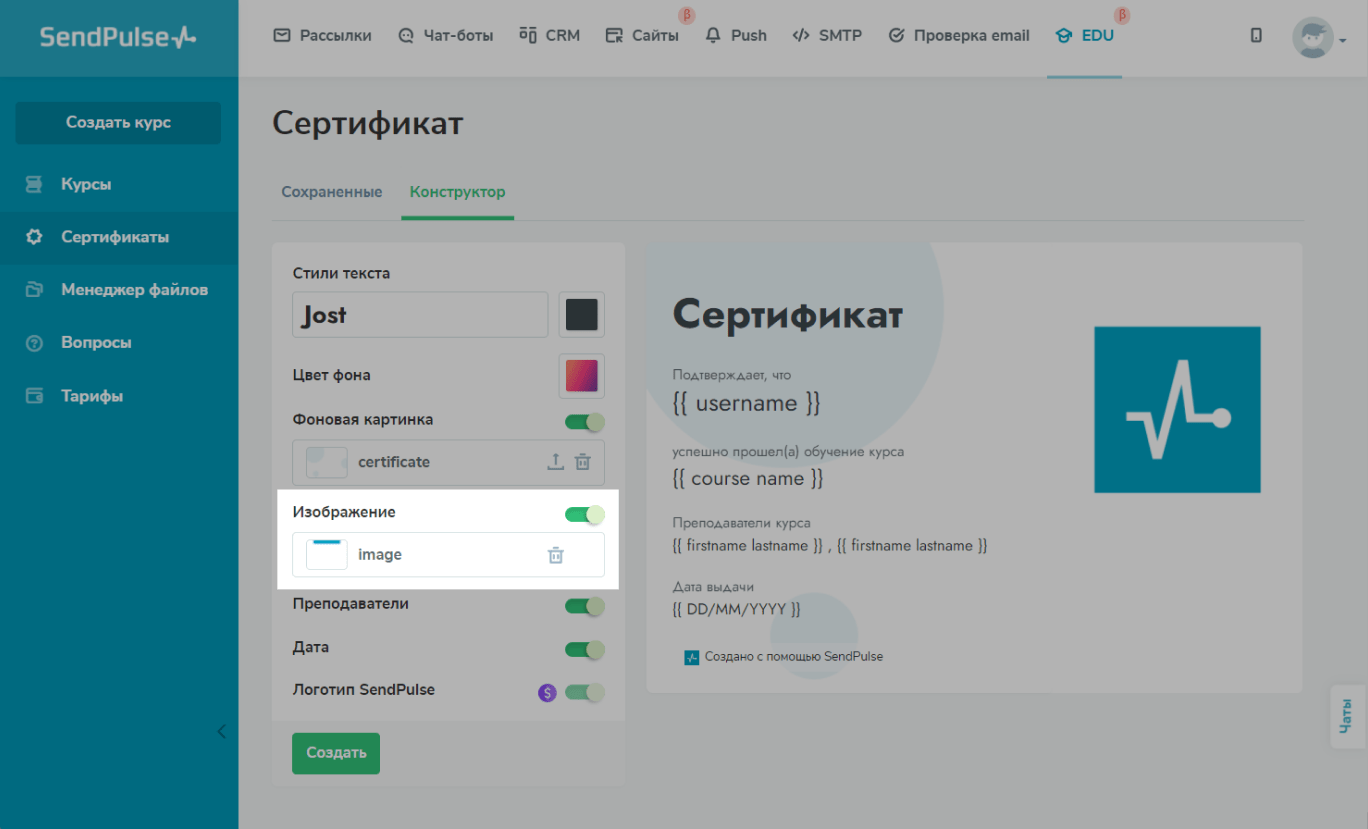Click the code brackets icon next to SMTP
Viewport: 1368px width, 829px height.
(801, 35)
